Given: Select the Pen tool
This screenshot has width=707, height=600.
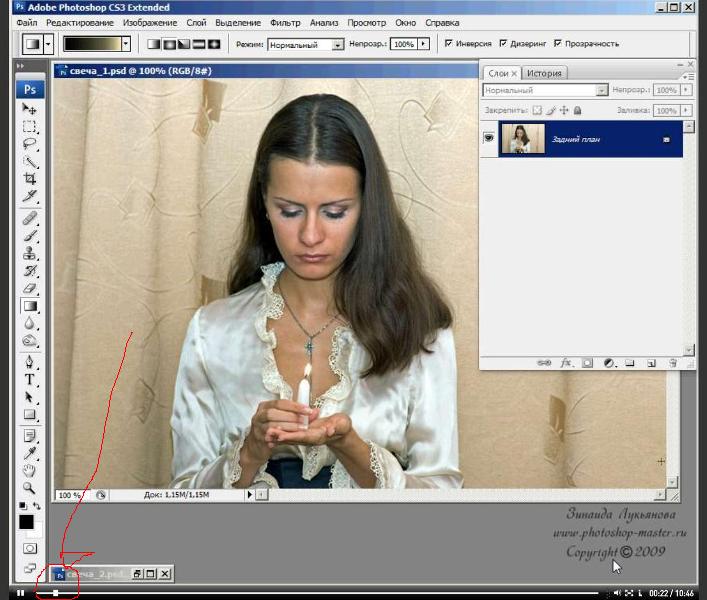Looking at the screenshot, I should point(29,362).
